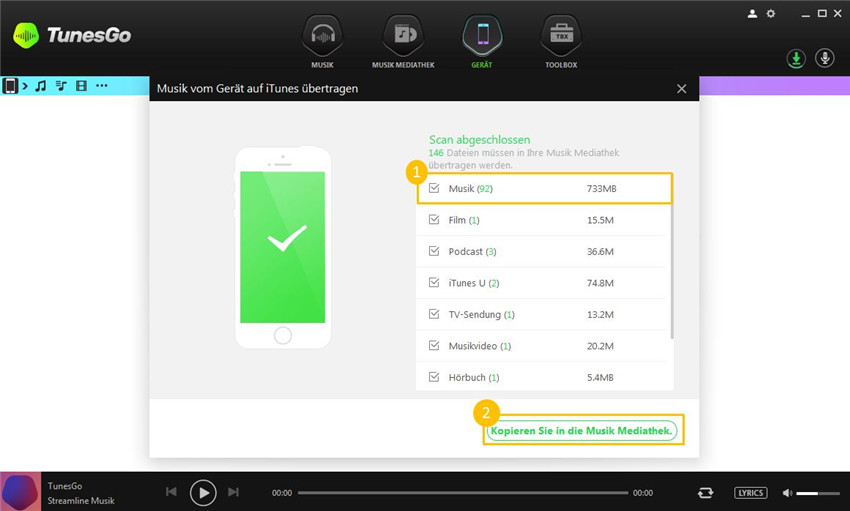Click the music note icon in blue bar

(x=41, y=86)
